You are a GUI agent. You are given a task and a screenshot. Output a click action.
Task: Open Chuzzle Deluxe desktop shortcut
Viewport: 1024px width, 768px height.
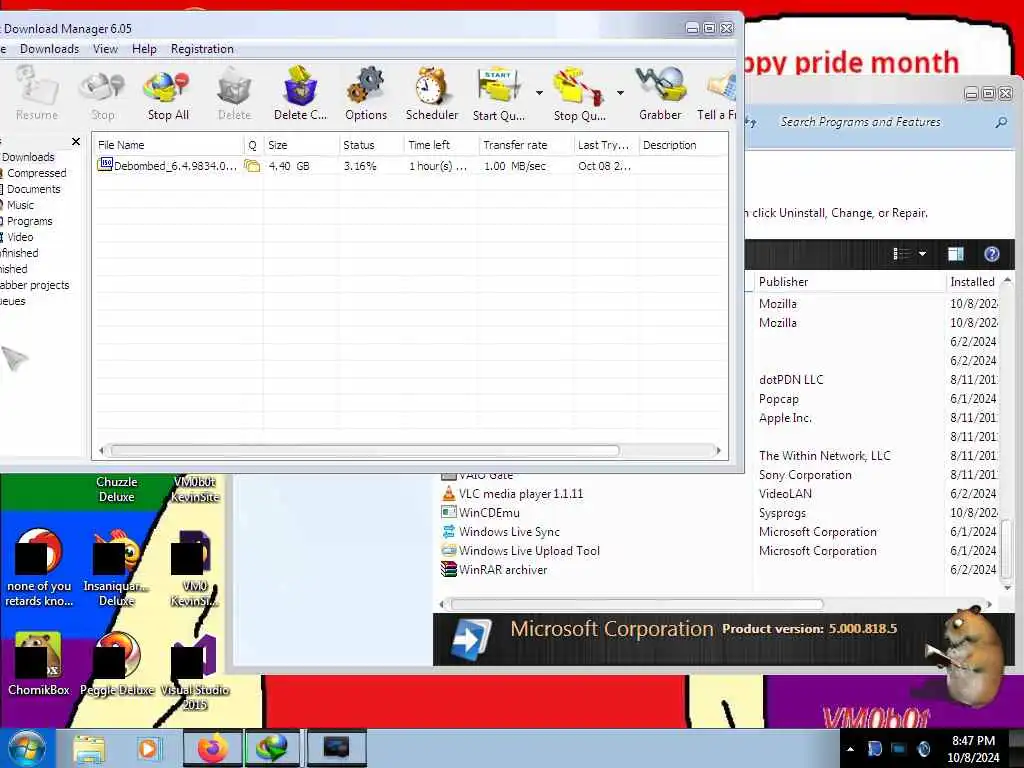point(116,489)
